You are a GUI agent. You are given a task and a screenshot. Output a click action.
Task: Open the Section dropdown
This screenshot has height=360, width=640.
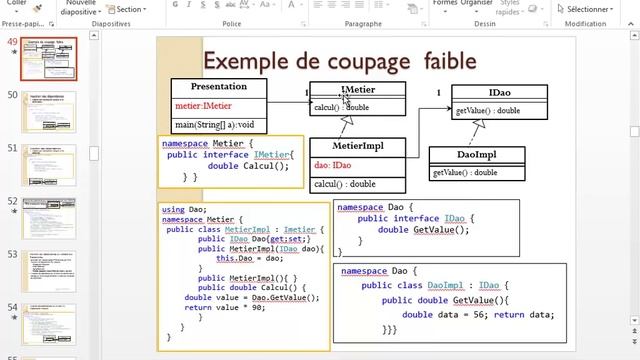click(x=144, y=9)
